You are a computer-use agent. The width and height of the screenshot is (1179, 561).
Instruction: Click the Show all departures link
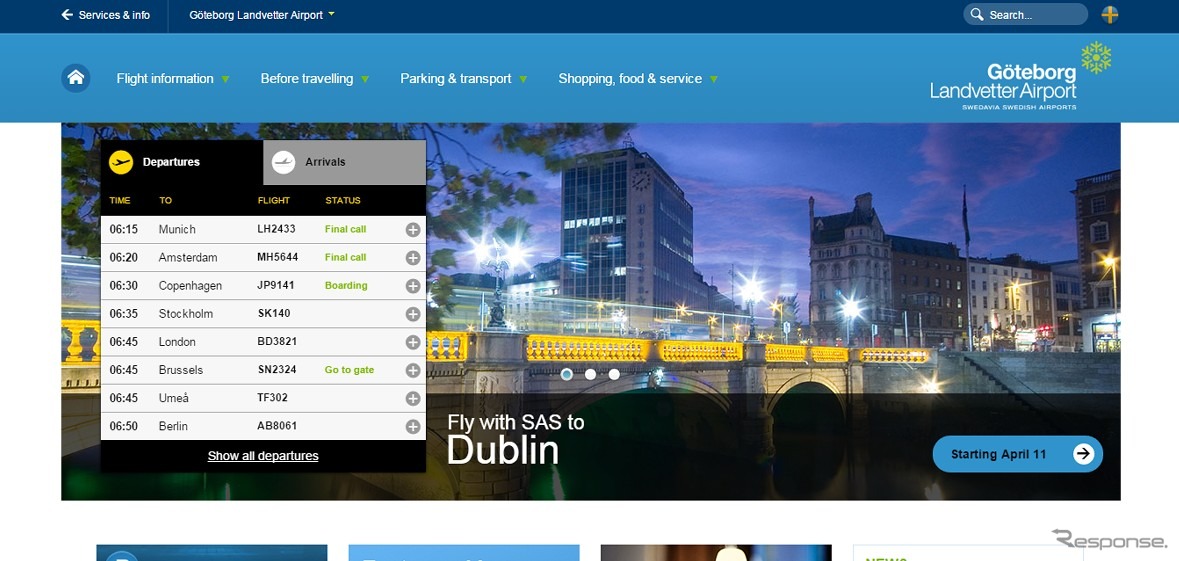tap(263, 456)
